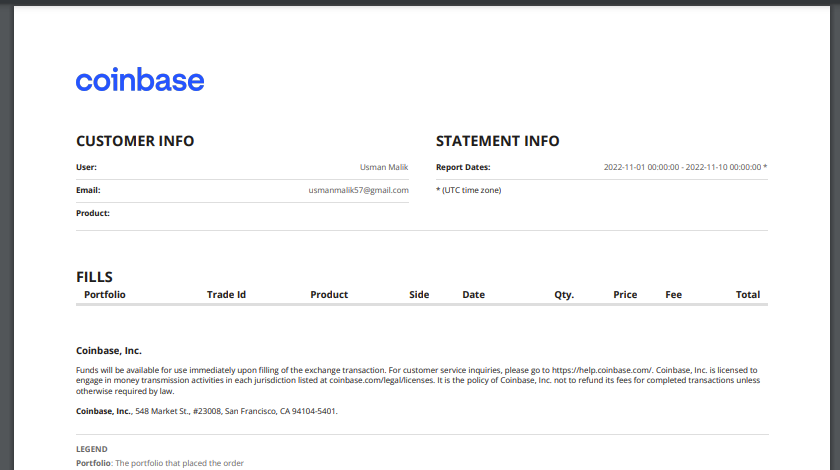
Task: Click the Trade Id column header
Action: click(226, 295)
